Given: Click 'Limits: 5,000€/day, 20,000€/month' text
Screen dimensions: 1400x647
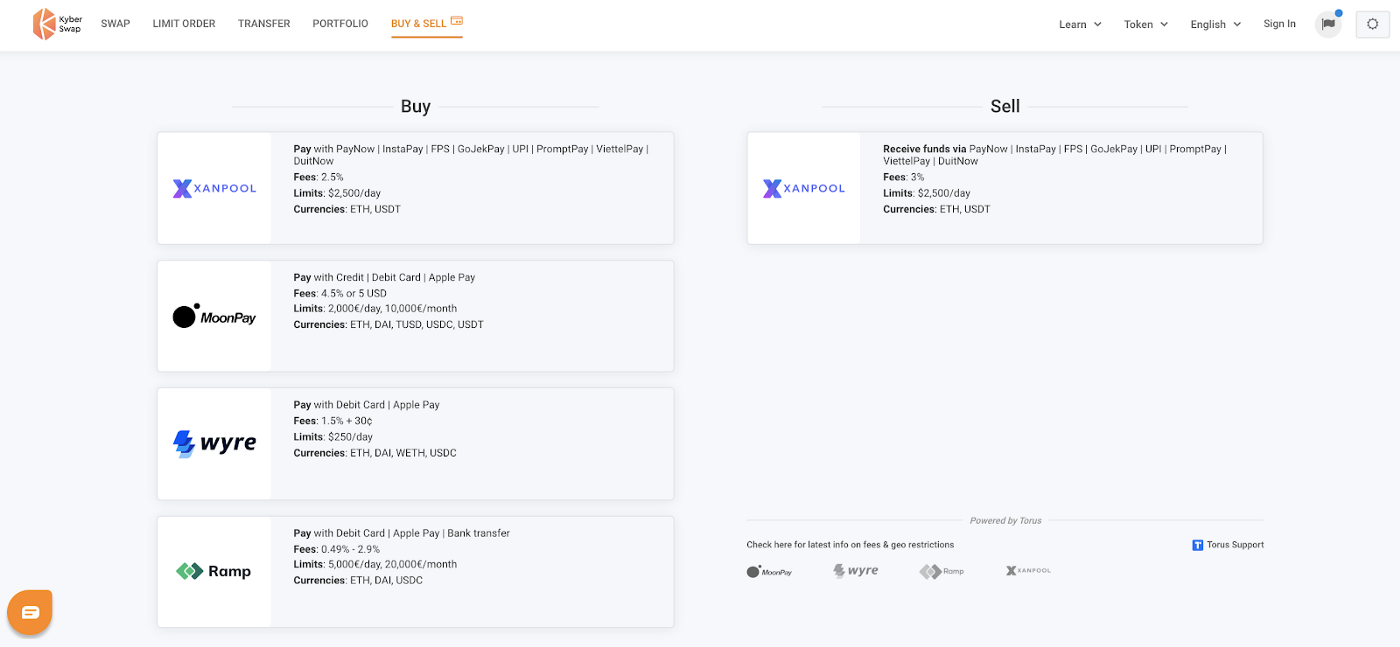Looking at the screenshot, I should point(375,564).
